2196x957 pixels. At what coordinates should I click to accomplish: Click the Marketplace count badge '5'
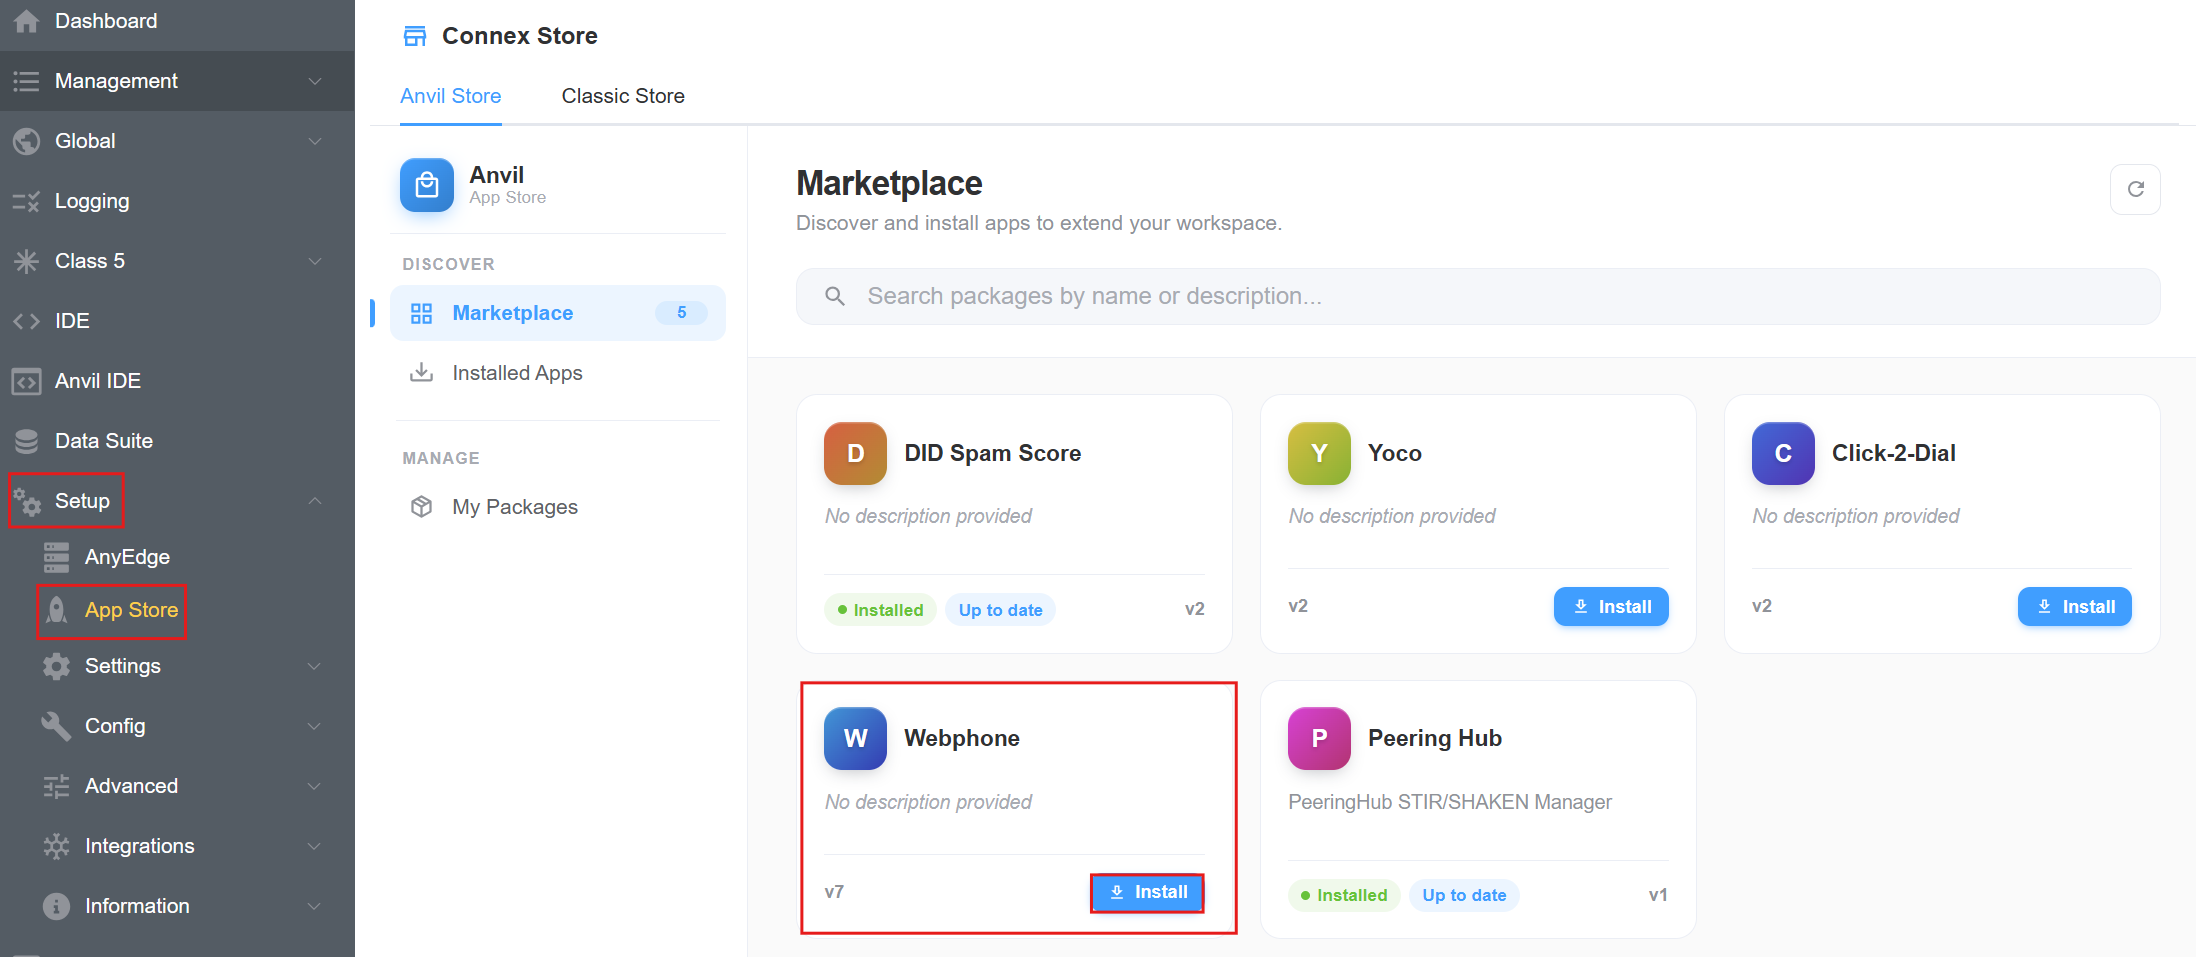point(681,313)
